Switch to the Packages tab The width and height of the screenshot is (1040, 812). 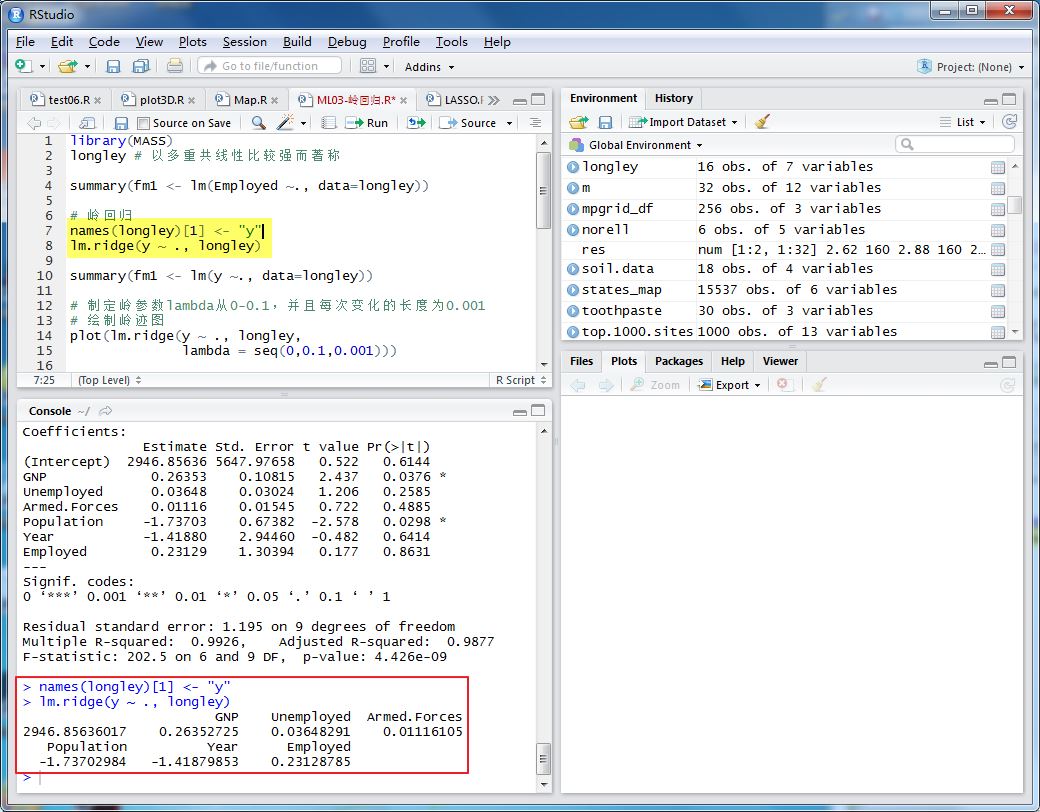[679, 361]
